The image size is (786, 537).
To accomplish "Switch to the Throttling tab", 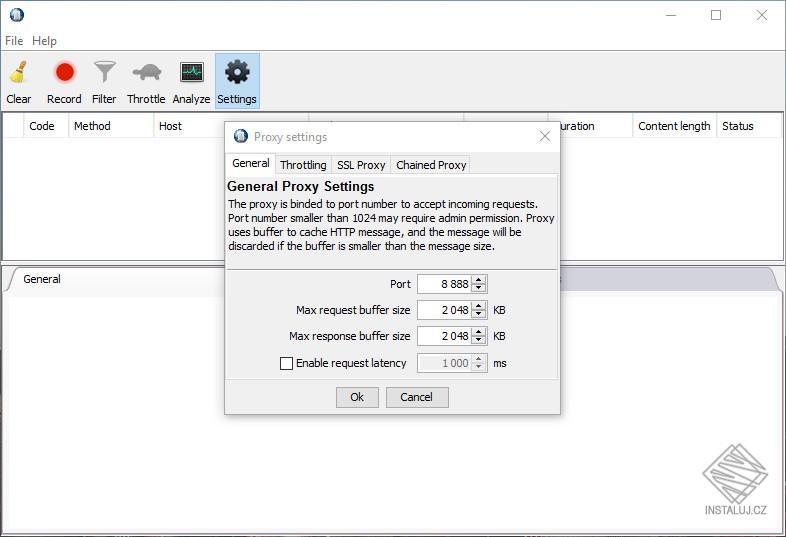I will pos(303,165).
